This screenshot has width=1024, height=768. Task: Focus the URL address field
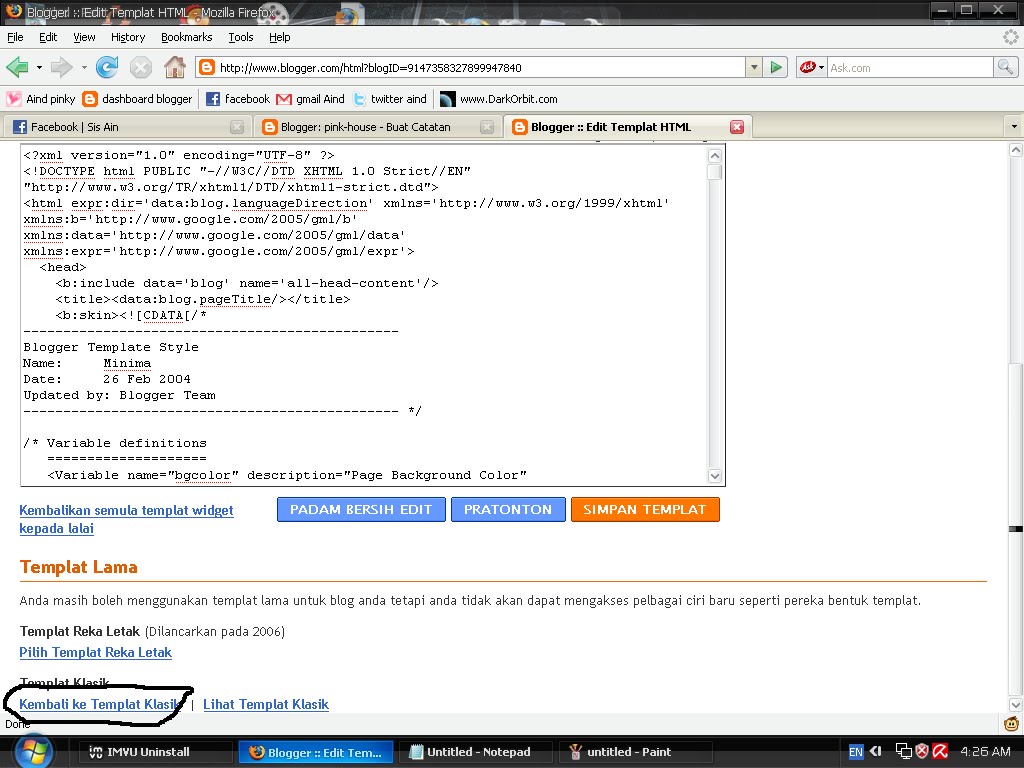pos(480,67)
